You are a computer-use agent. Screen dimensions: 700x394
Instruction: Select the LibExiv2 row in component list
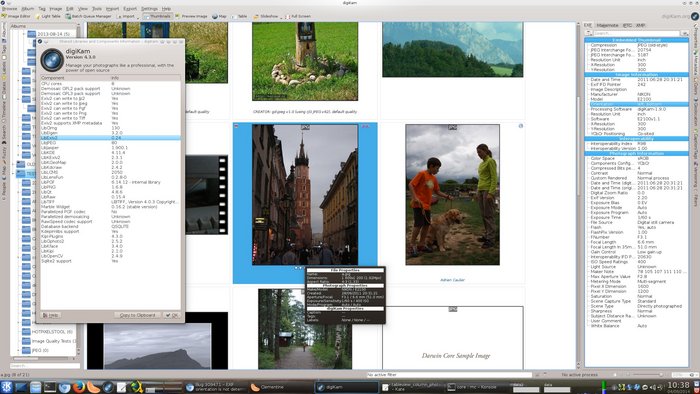coord(110,138)
